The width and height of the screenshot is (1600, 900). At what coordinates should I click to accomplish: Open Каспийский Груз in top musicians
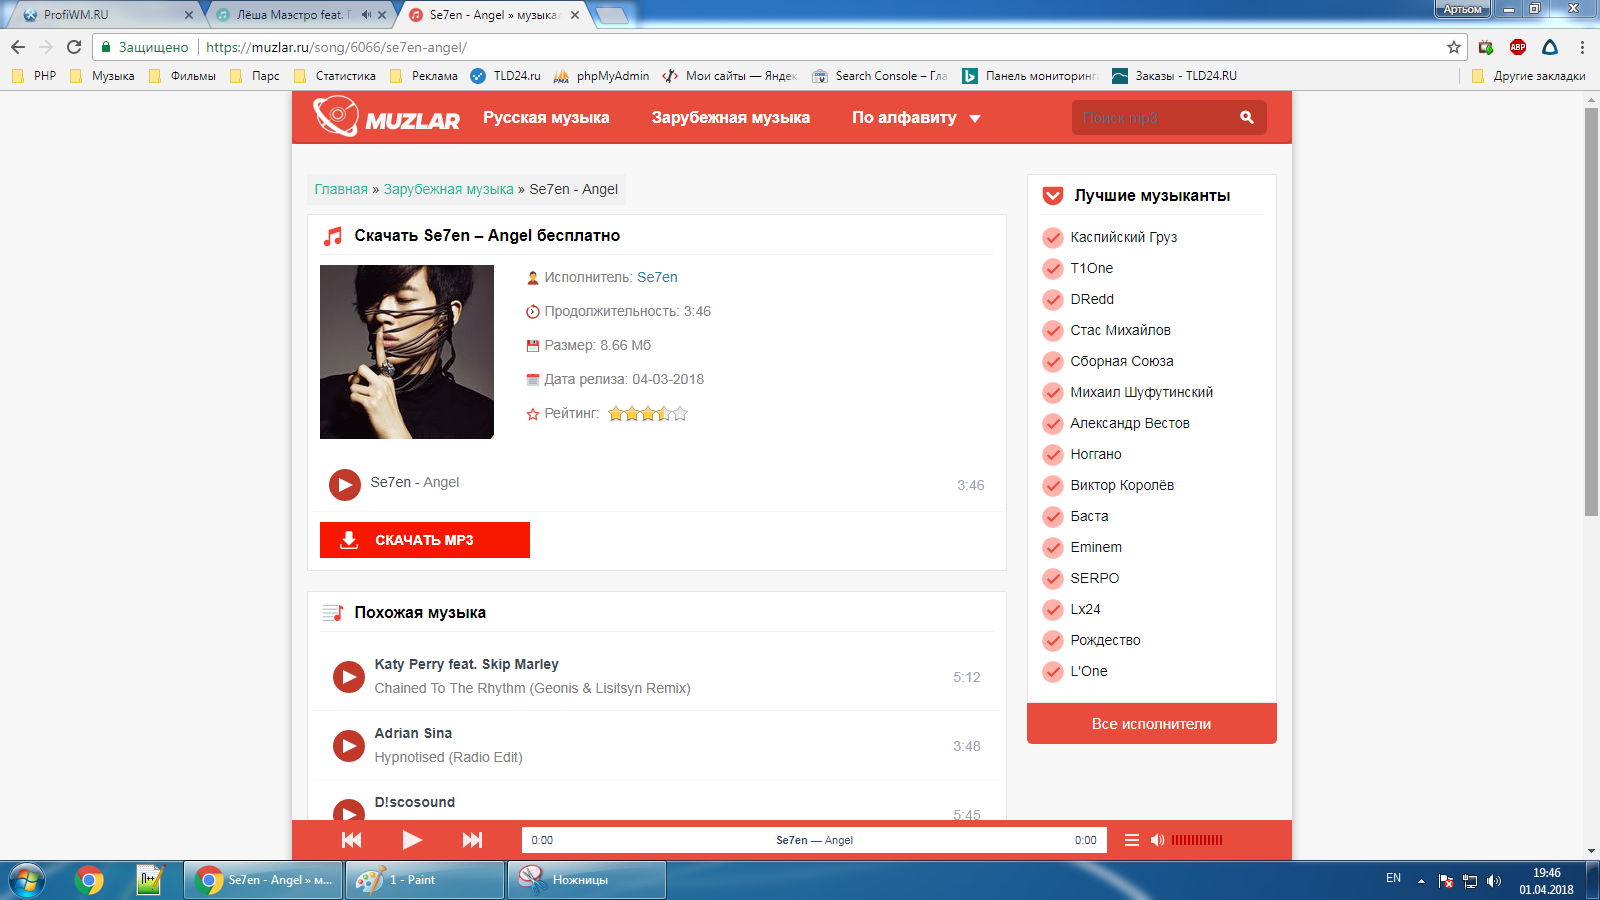(1124, 237)
